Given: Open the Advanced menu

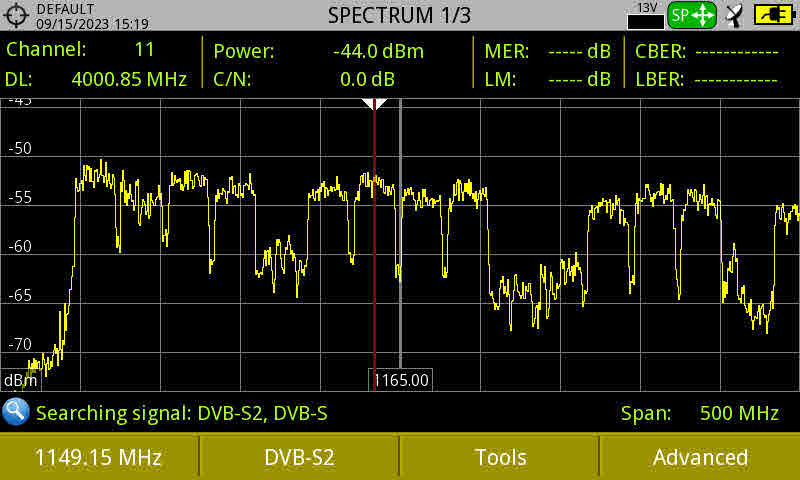Looking at the screenshot, I should point(701,457).
